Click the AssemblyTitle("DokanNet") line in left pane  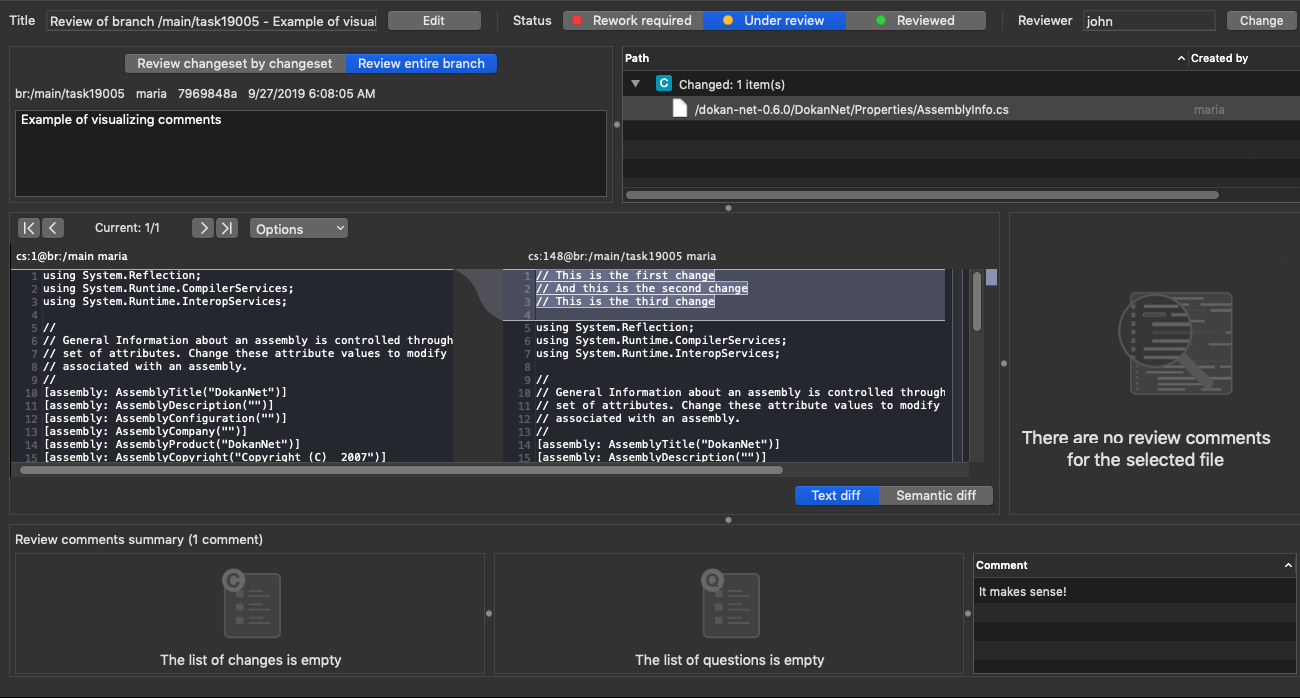[x=165, y=392]
